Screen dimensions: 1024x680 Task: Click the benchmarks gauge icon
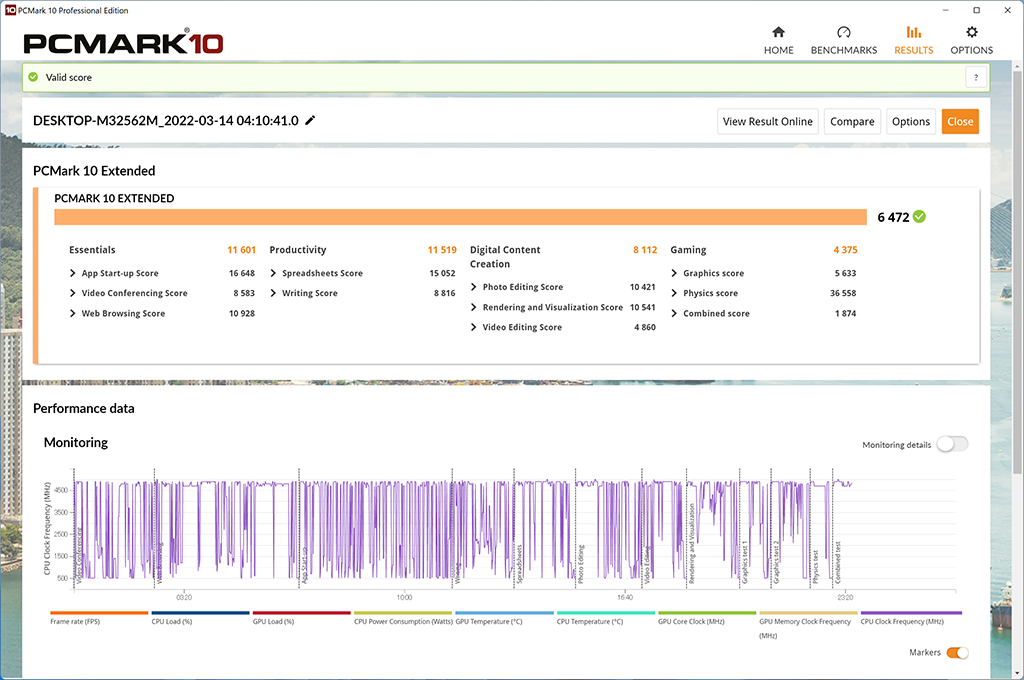(x=844, y=32)
